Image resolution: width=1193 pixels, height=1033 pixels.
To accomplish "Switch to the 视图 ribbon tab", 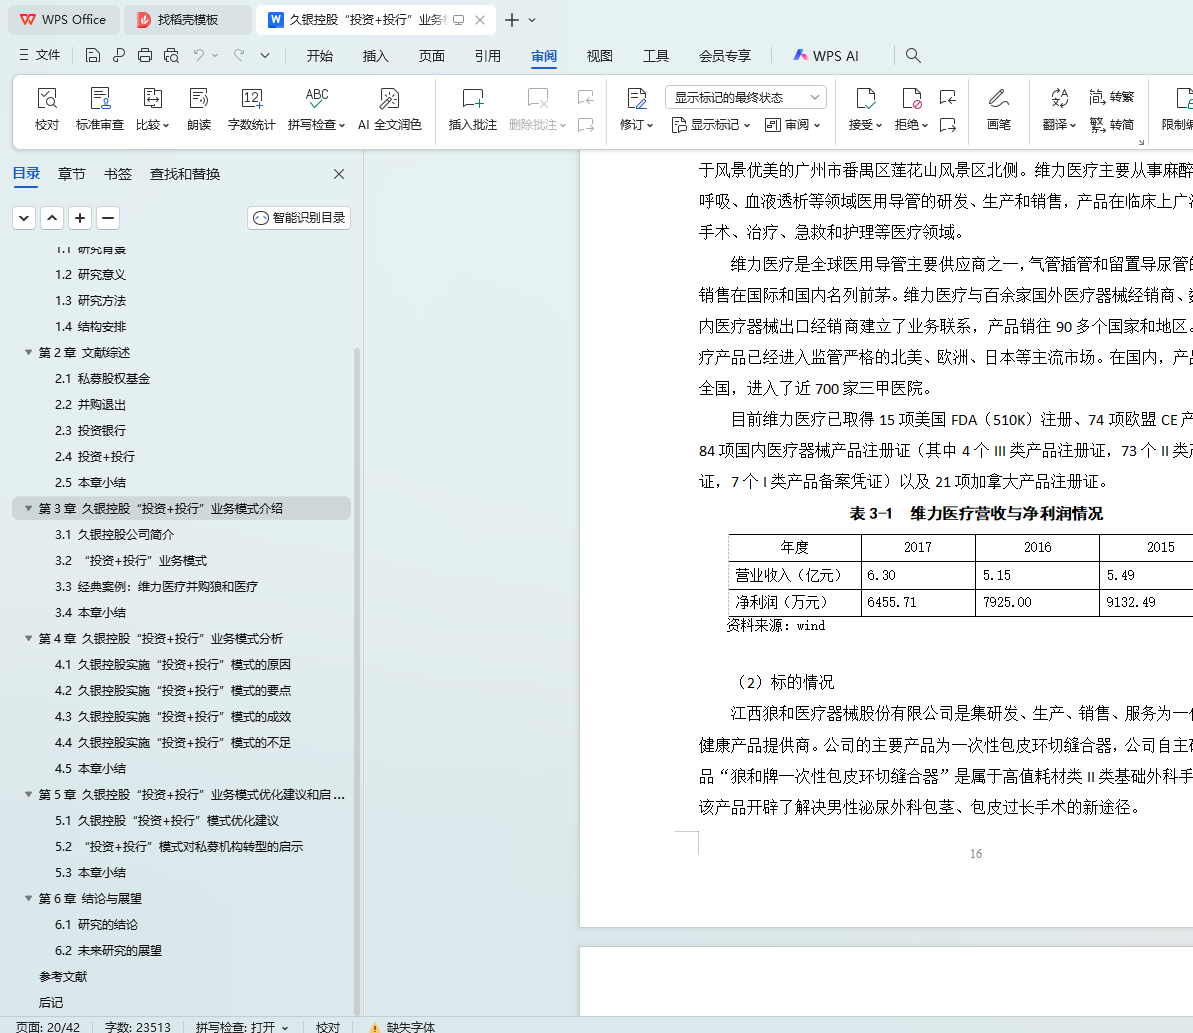I will pyautogui.click(x=600, y=56).
